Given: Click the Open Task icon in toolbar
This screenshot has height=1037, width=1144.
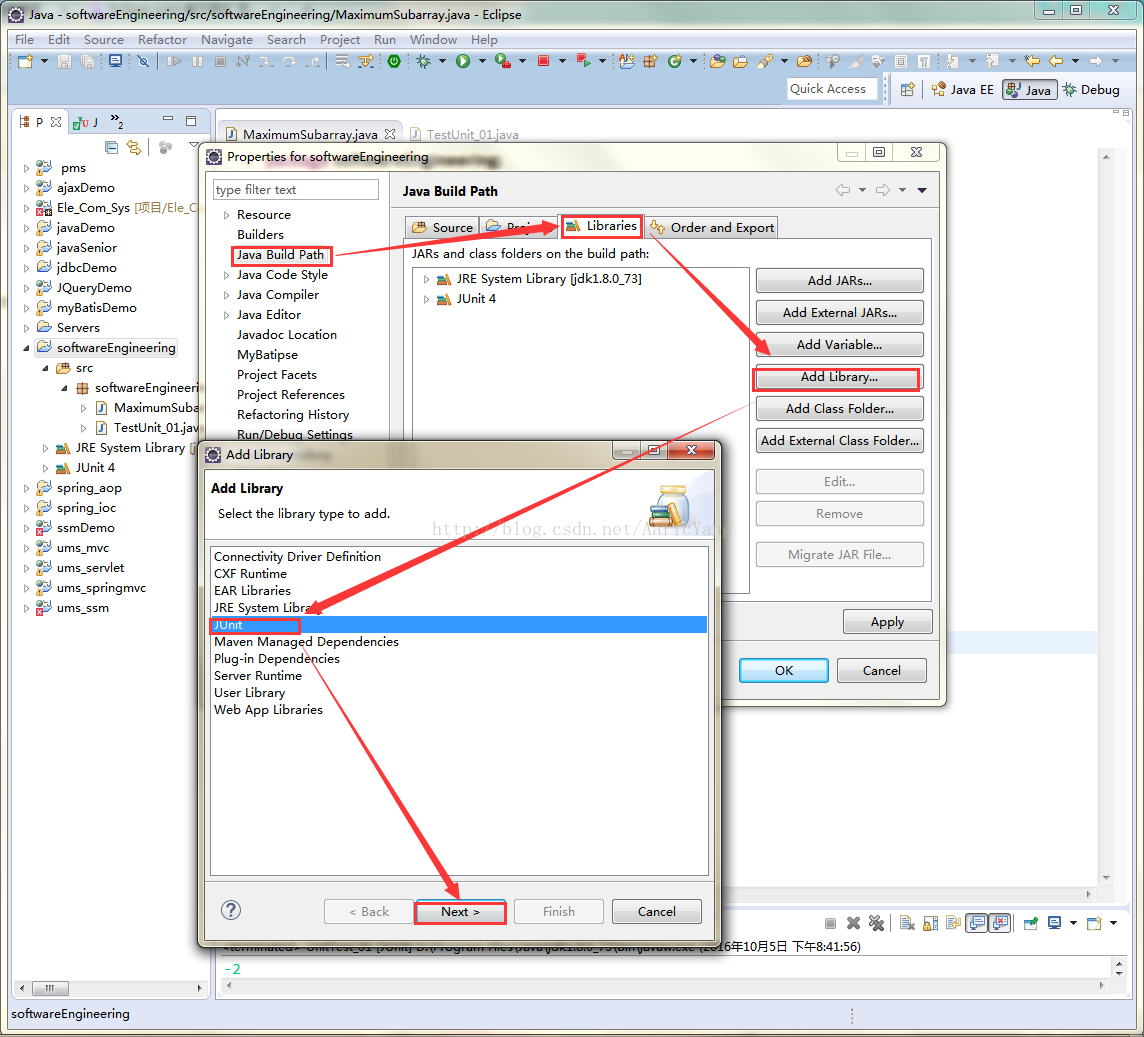Looking at the screenshot, I should [741, 61].
